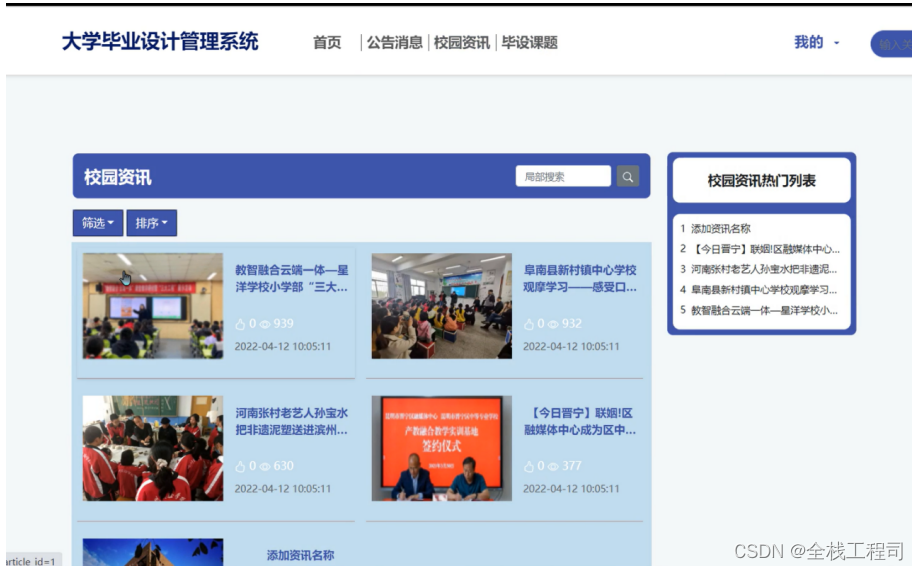Click the magnifier search button in 校园资讯 header
Image resolution: width=918 pixels, height=570 pixels.
pos(628,177)
